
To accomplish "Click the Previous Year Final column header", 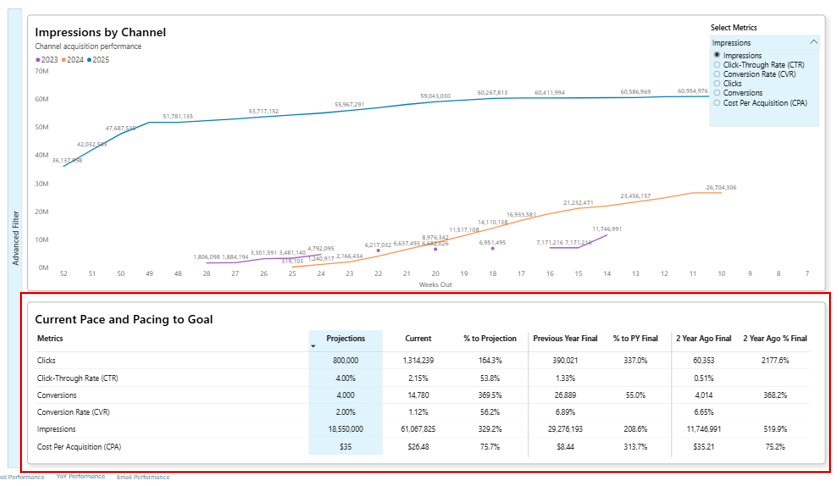I will [565, 338].
